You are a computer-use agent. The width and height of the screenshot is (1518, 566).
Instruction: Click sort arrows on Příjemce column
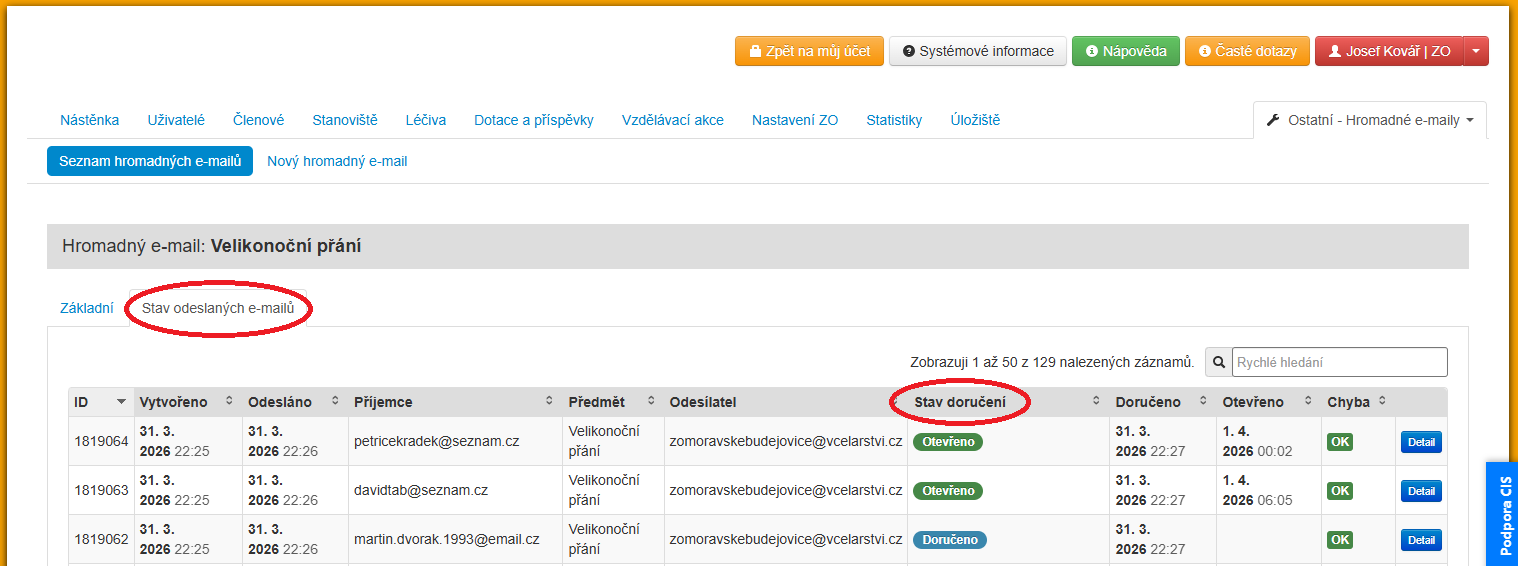coord(549,401)
